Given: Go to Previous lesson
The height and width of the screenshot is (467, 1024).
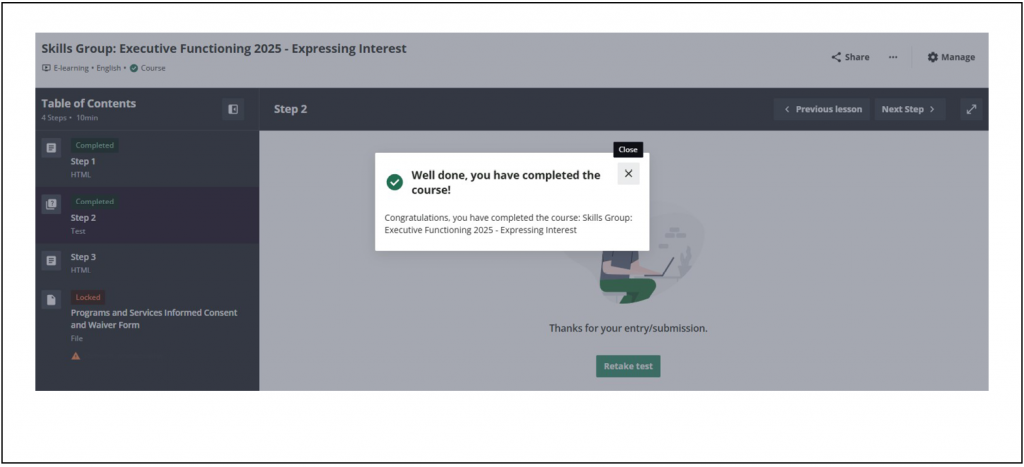Looking at the screenshot, I should pos(822,109).
